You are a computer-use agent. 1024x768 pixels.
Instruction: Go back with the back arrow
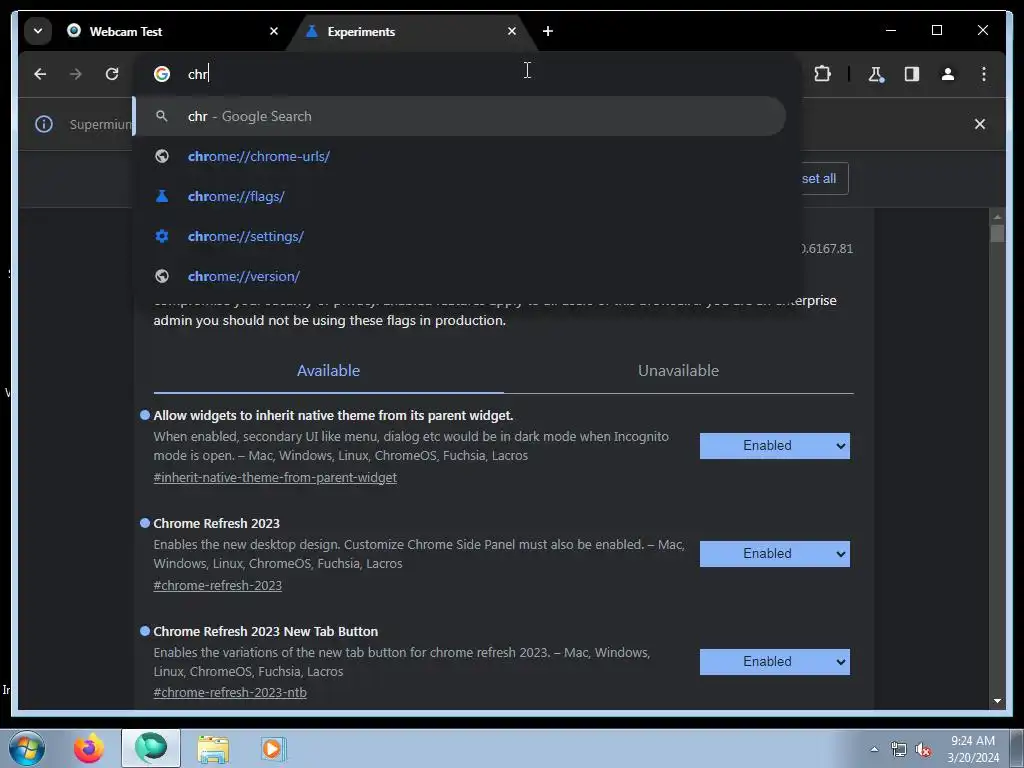click(40, 74)
